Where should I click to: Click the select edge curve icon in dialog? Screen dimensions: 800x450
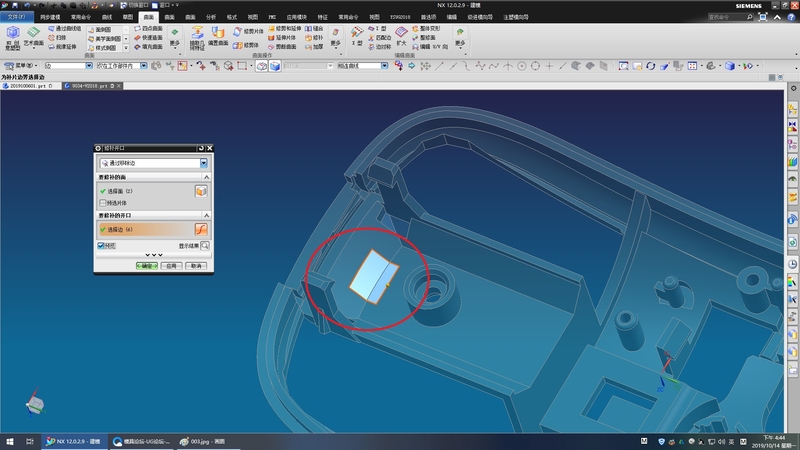[x=201, y=230]
